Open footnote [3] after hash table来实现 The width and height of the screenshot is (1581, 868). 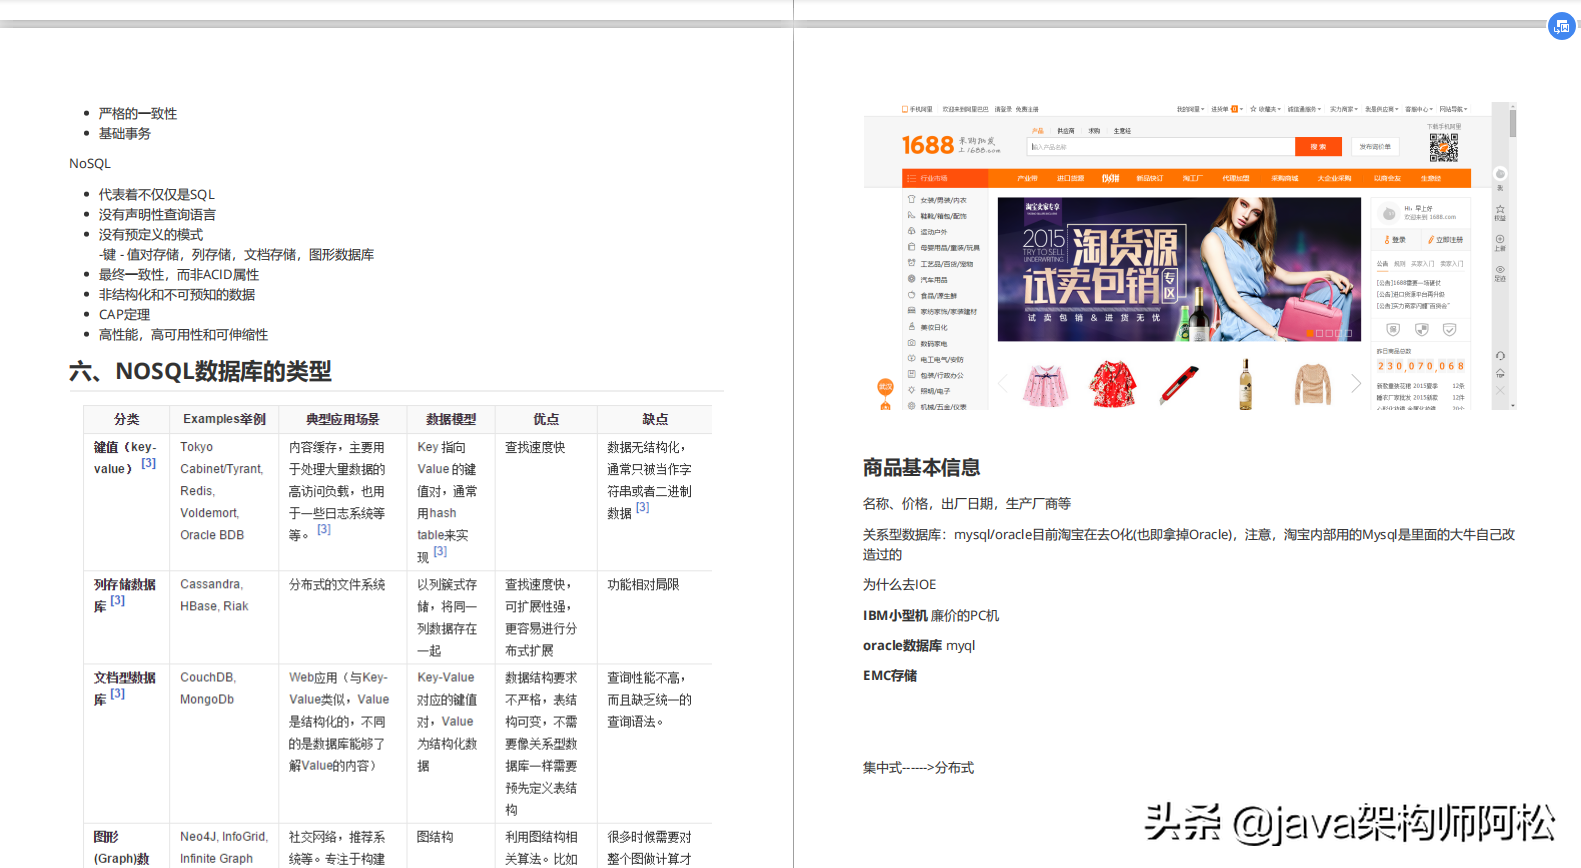[440, 551]
